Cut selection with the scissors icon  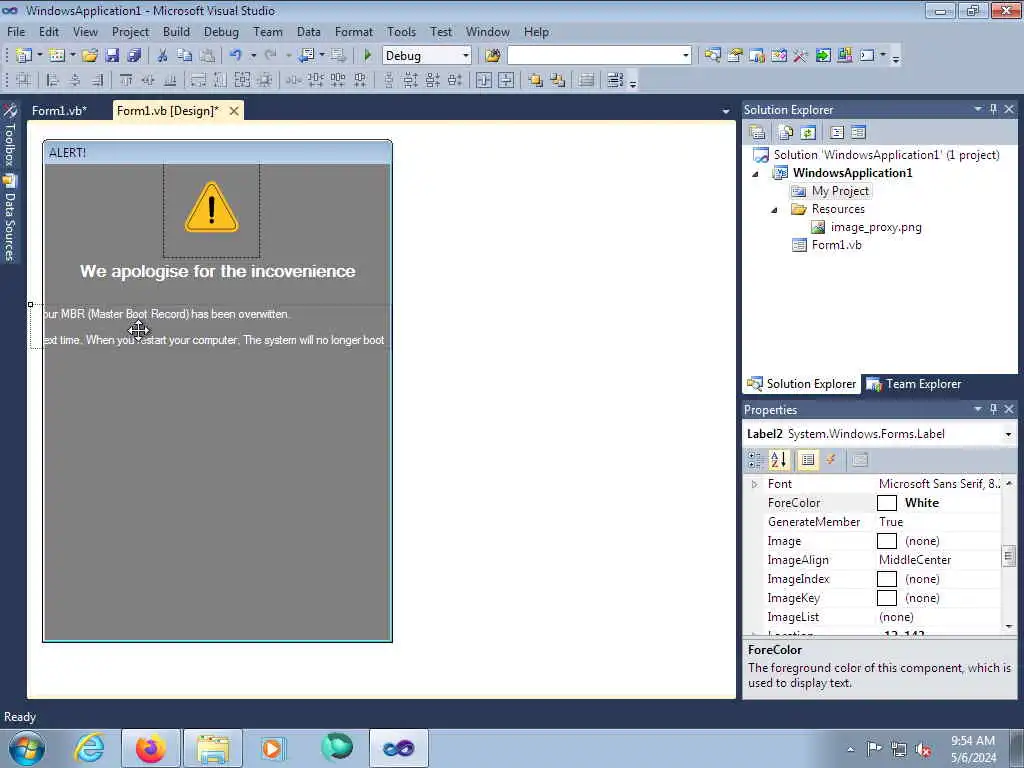(163, 56)
